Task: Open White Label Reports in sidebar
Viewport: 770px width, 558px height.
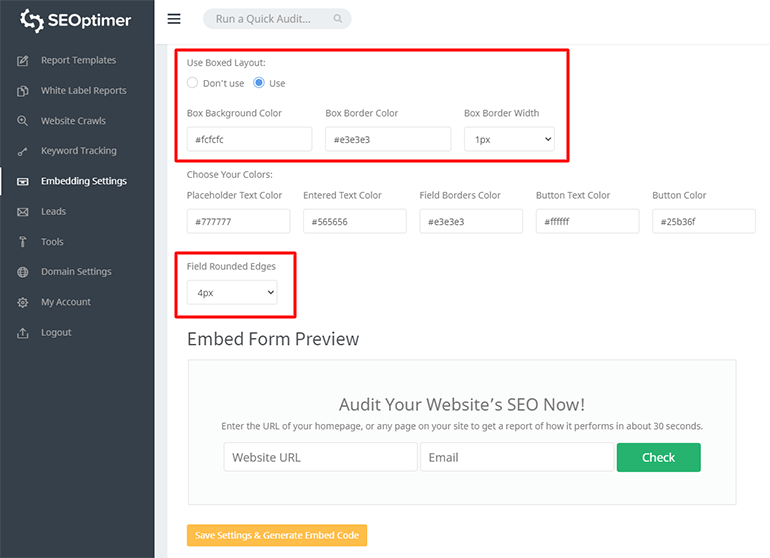Action: point(83,91)
